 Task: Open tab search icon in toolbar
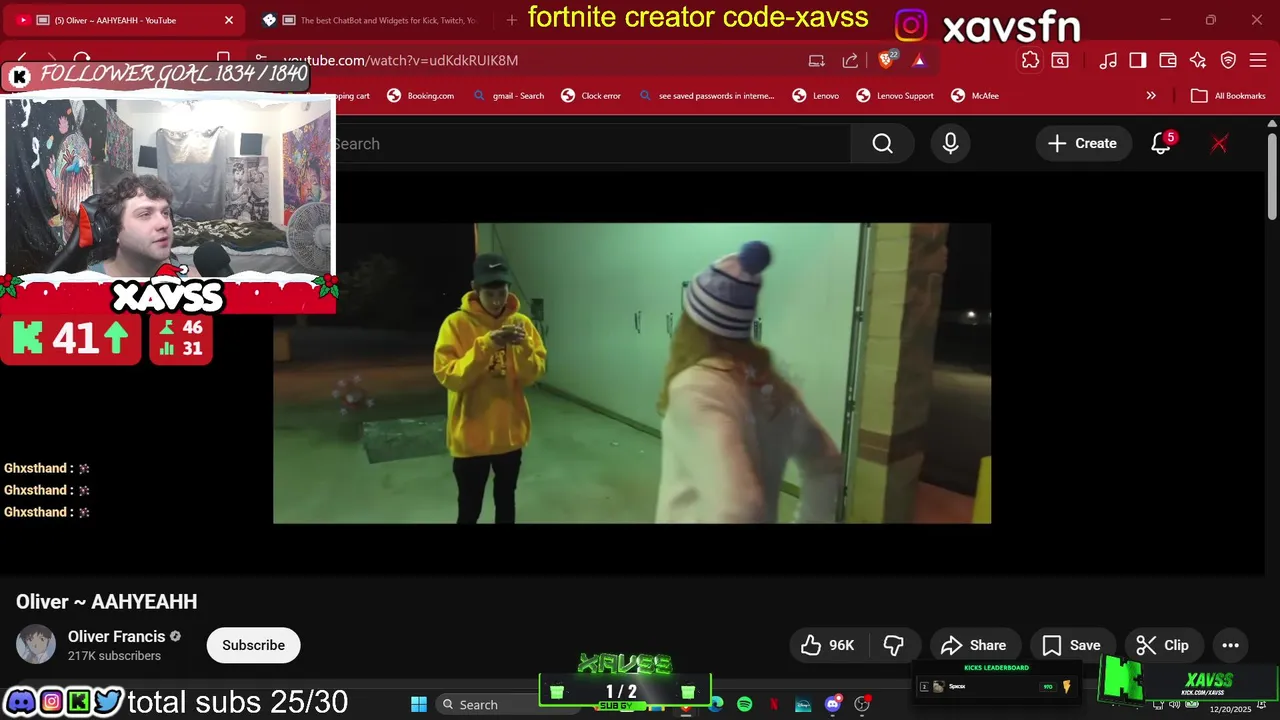[1060, 60]
